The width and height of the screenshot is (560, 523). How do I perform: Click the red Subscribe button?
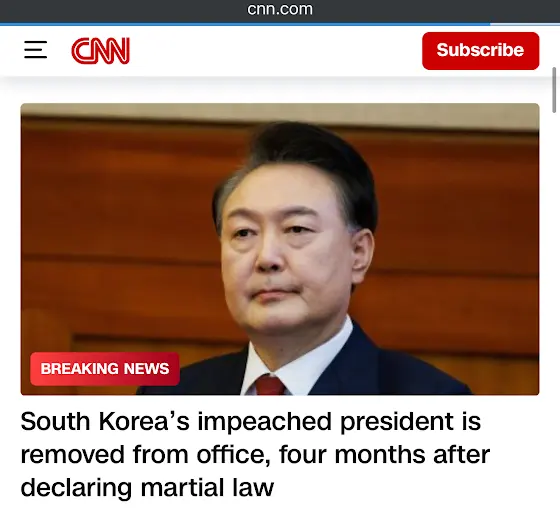coord(480,51)
